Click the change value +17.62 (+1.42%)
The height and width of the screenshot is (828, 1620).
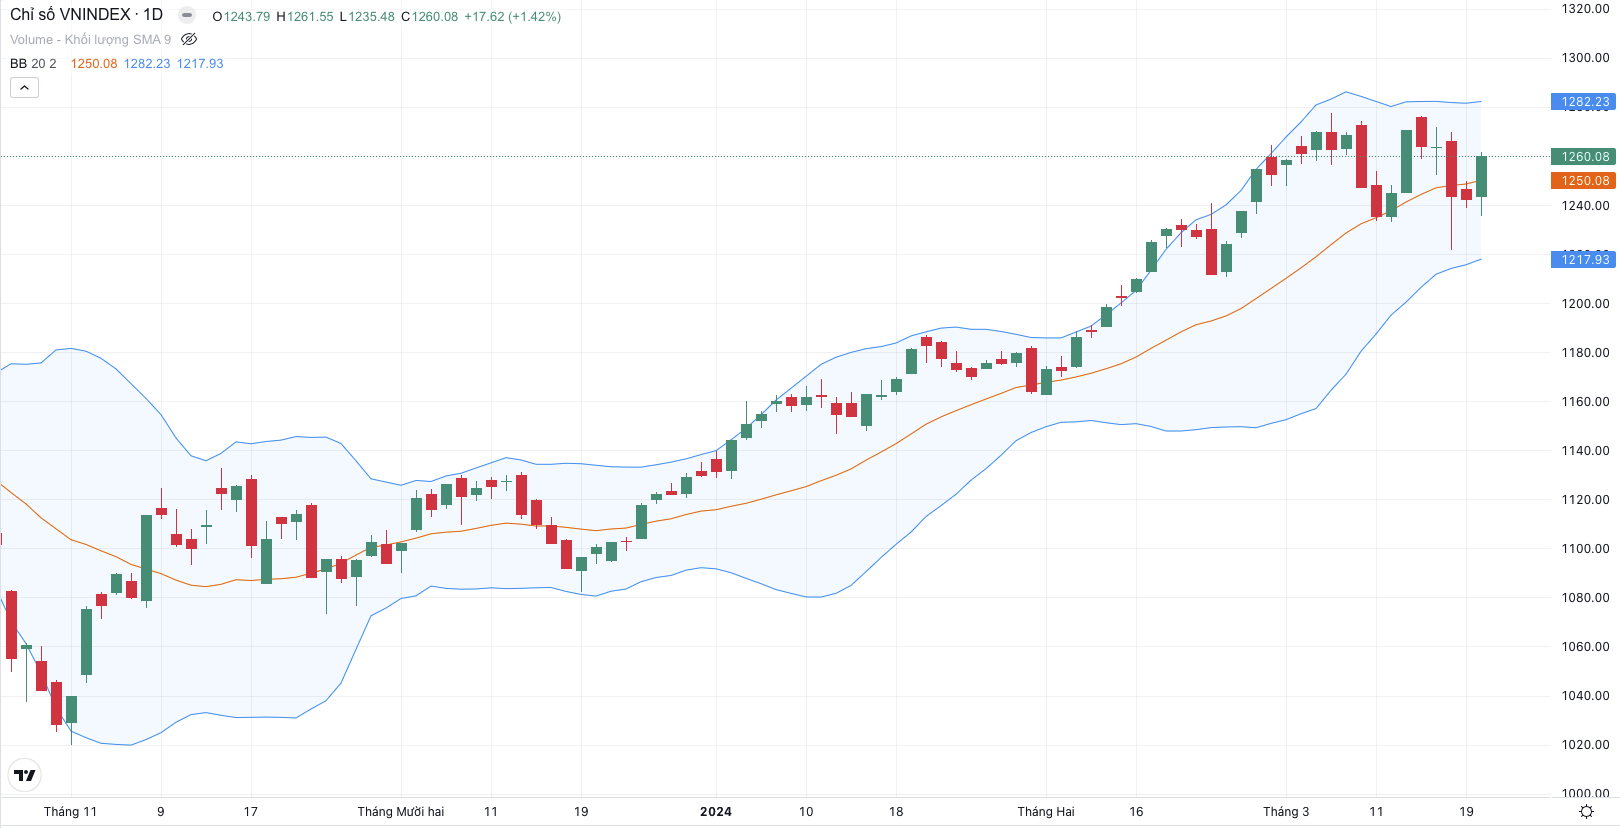512,17
